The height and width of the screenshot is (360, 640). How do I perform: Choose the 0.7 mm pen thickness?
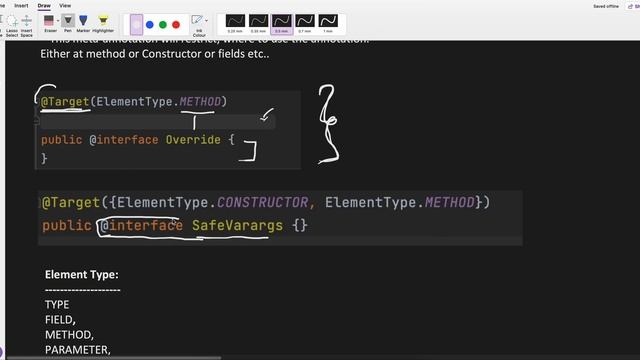(x=305, y=24)
